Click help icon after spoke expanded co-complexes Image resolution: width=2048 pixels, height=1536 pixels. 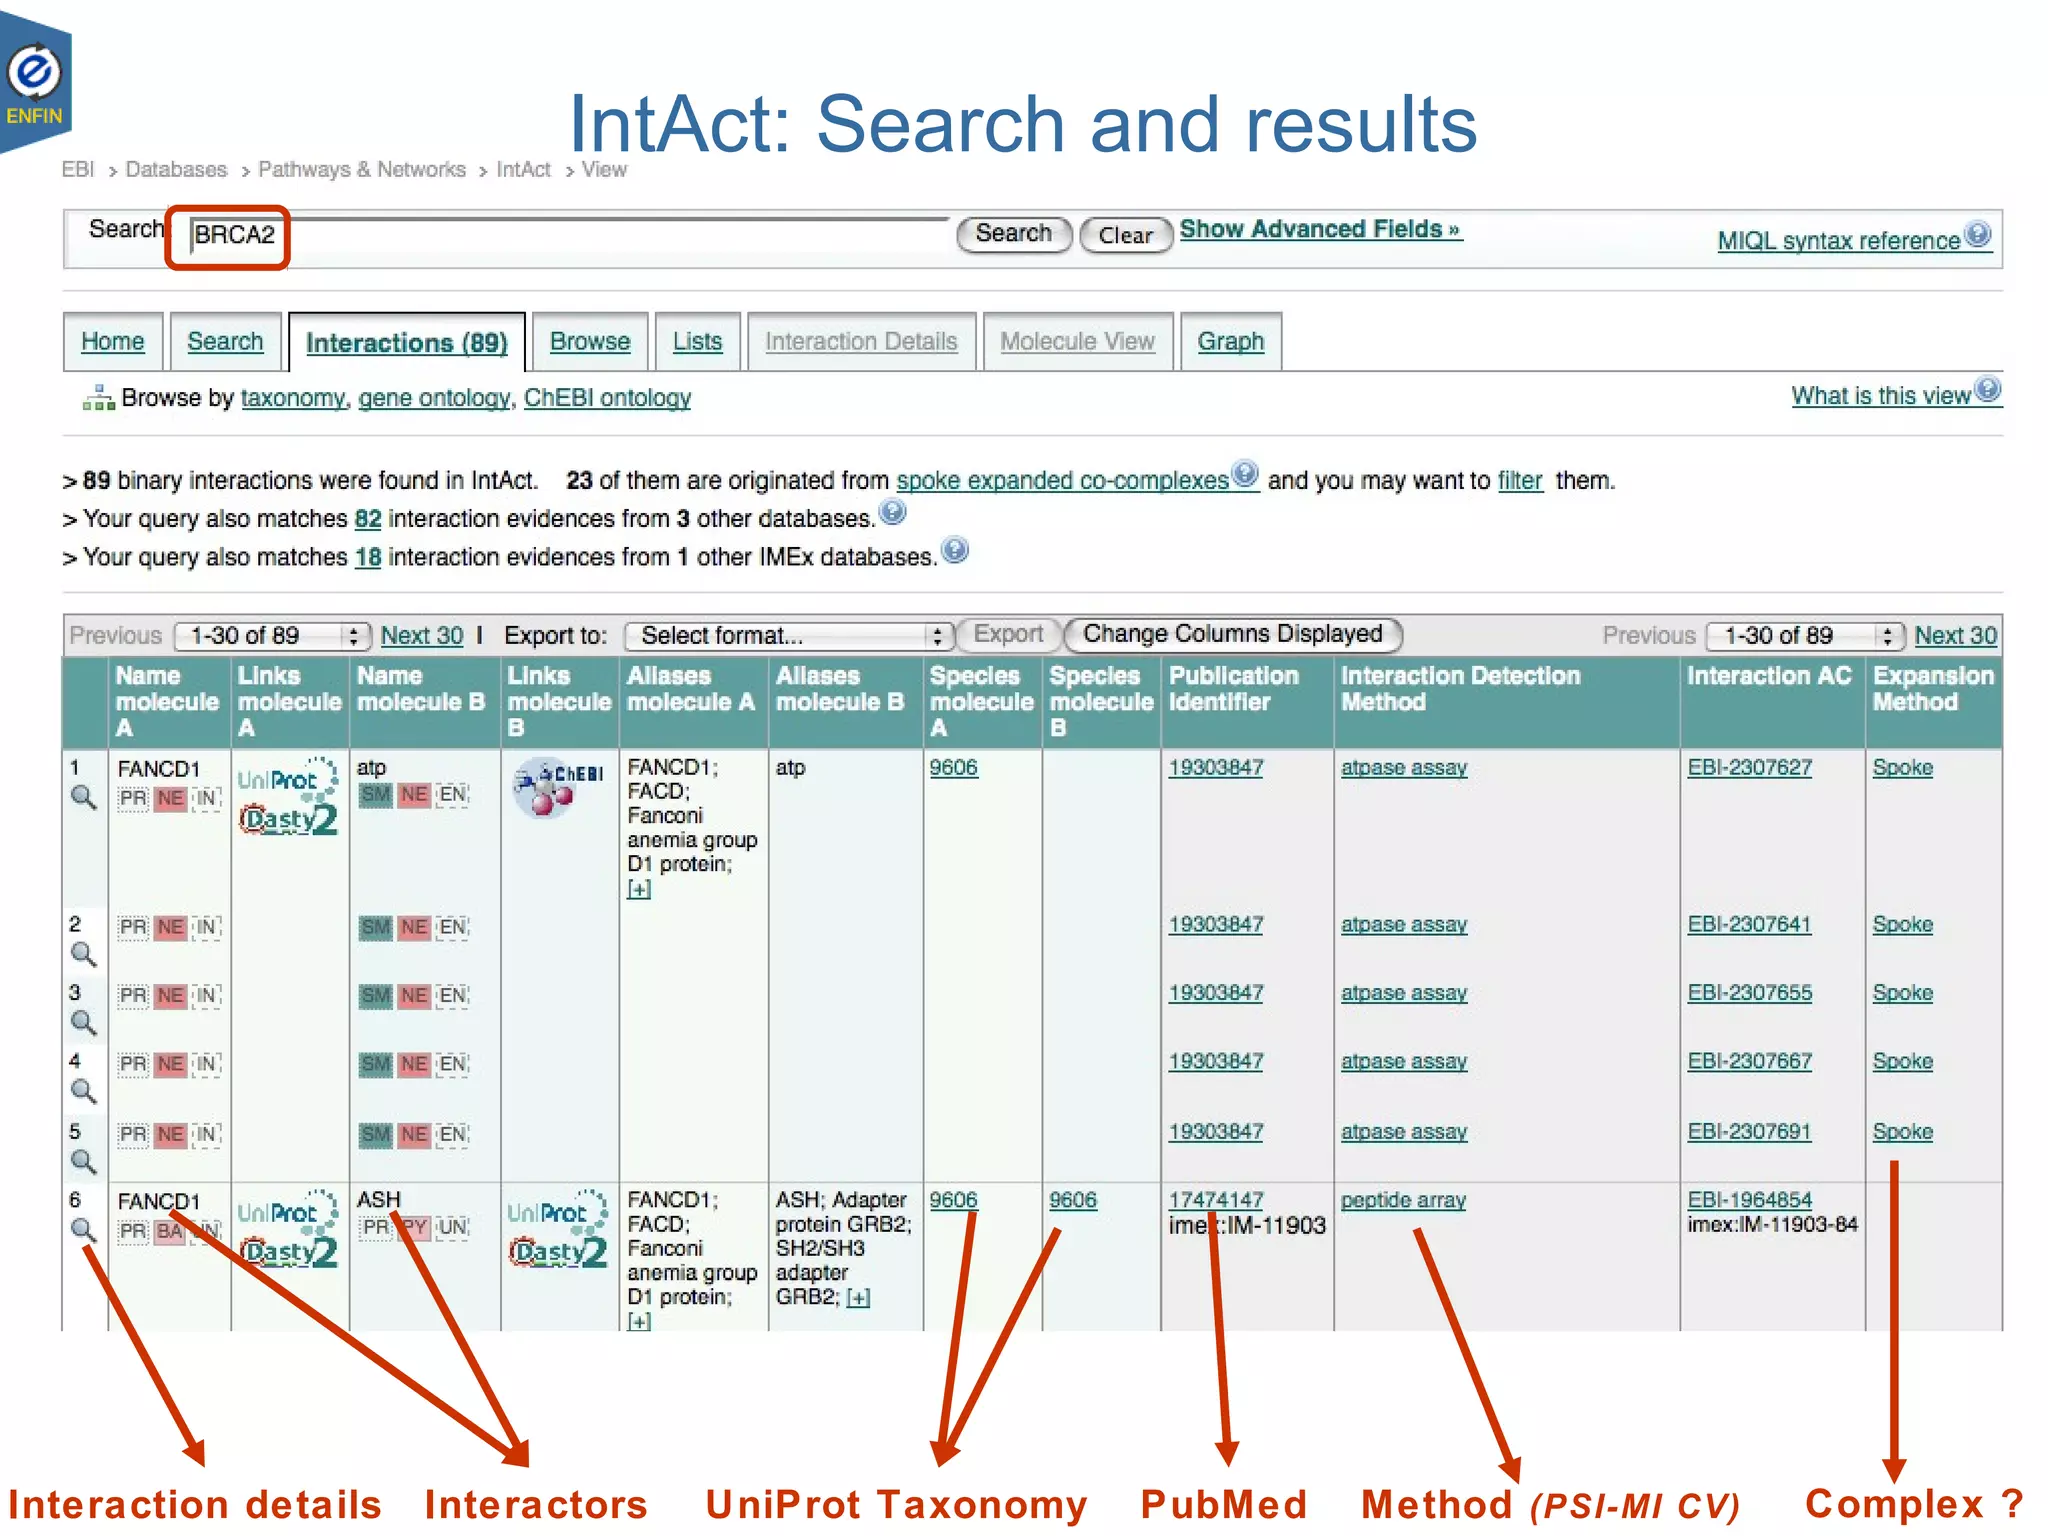(x=1244, y=474)
